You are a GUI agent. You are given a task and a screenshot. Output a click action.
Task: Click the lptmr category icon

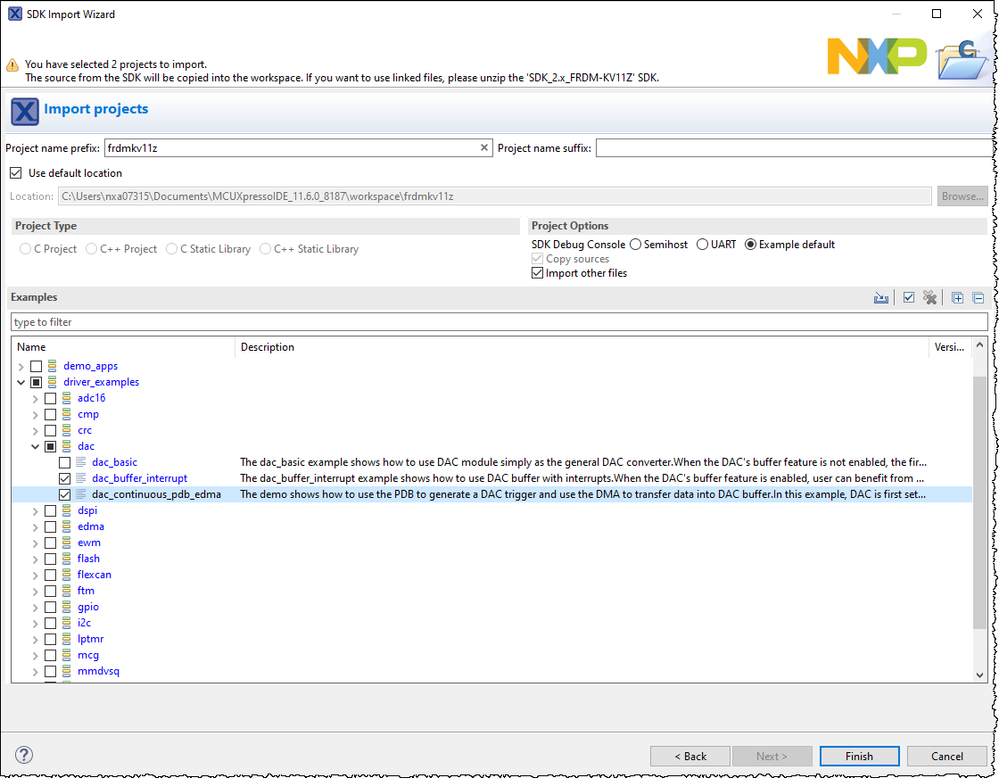point(66,639)
